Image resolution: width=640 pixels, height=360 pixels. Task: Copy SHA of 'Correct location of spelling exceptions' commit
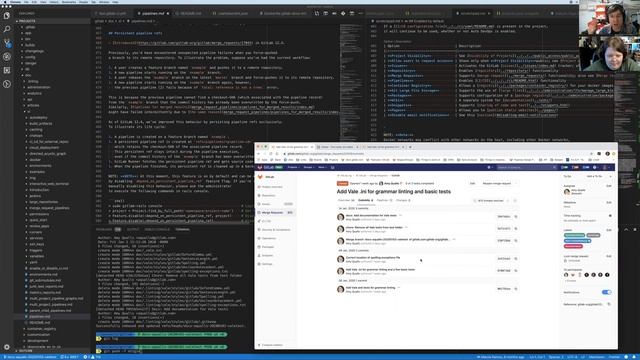tap(516, 259)
